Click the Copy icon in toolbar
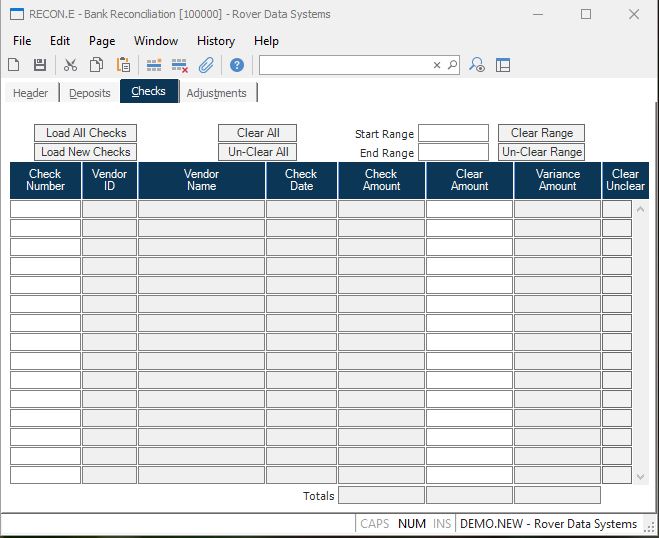 [97, 65]
